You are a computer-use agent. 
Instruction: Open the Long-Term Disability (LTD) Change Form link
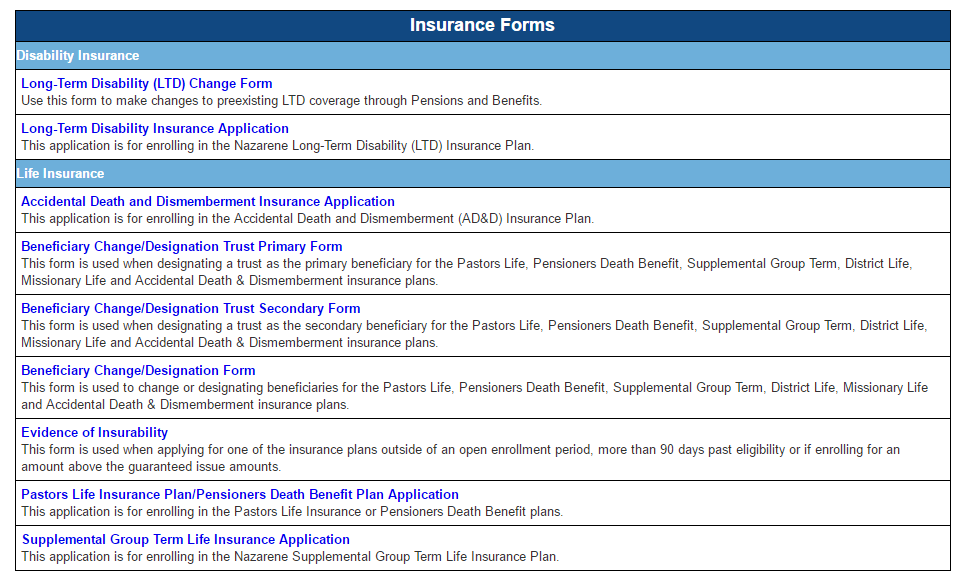pyautogui.click(x=146, y=84)
